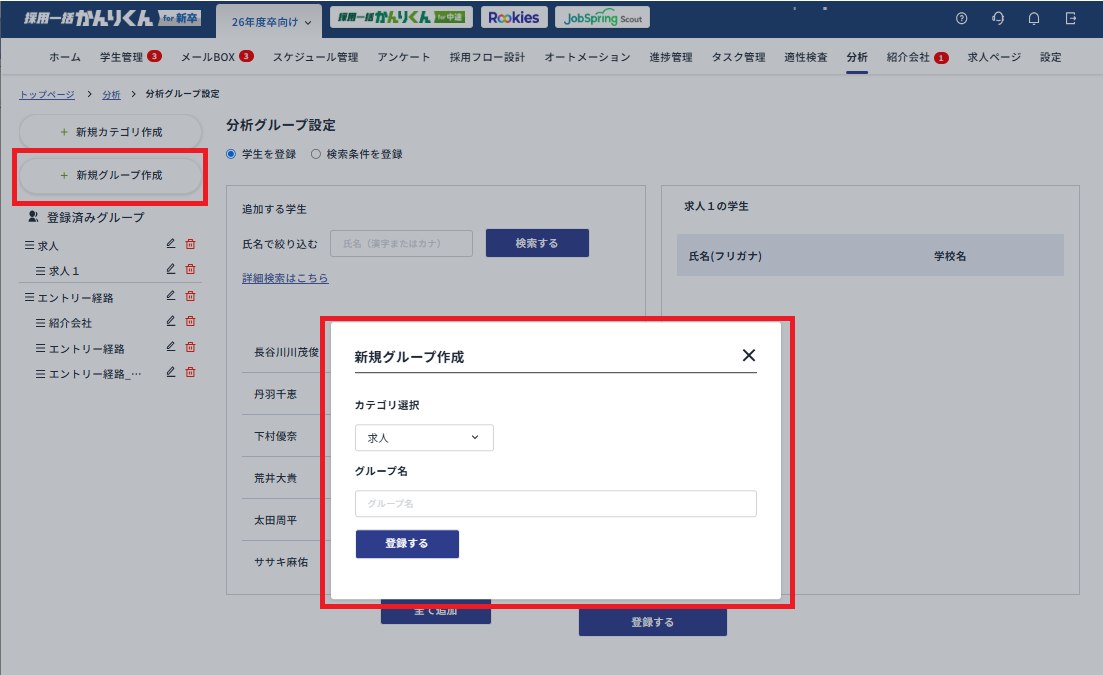Viewport: 1103px width, 675px height.
Task: Open the help question mark icon
Action: 962,17
